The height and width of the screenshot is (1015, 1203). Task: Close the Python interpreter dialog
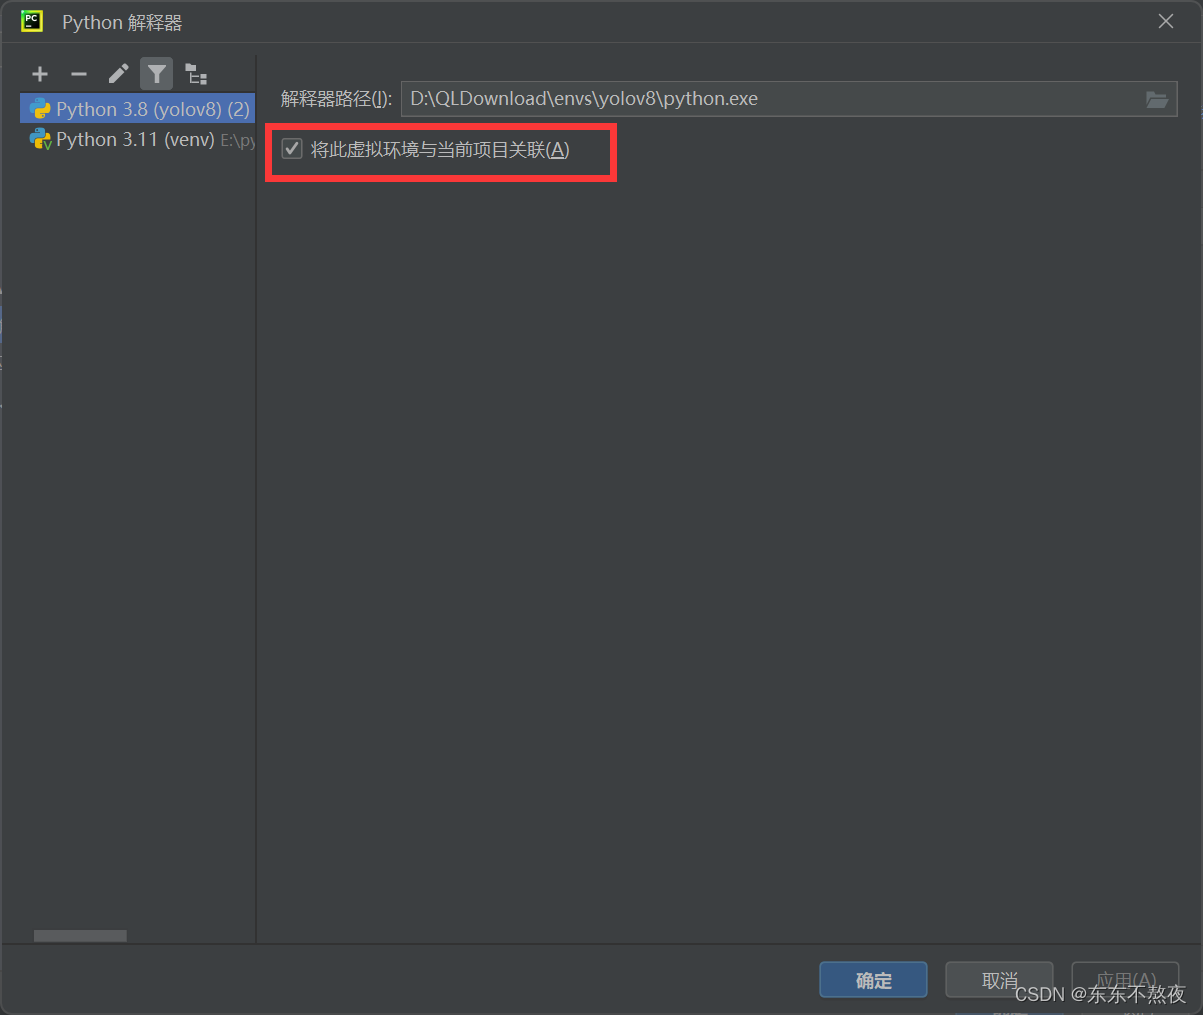coord(1166,21)
